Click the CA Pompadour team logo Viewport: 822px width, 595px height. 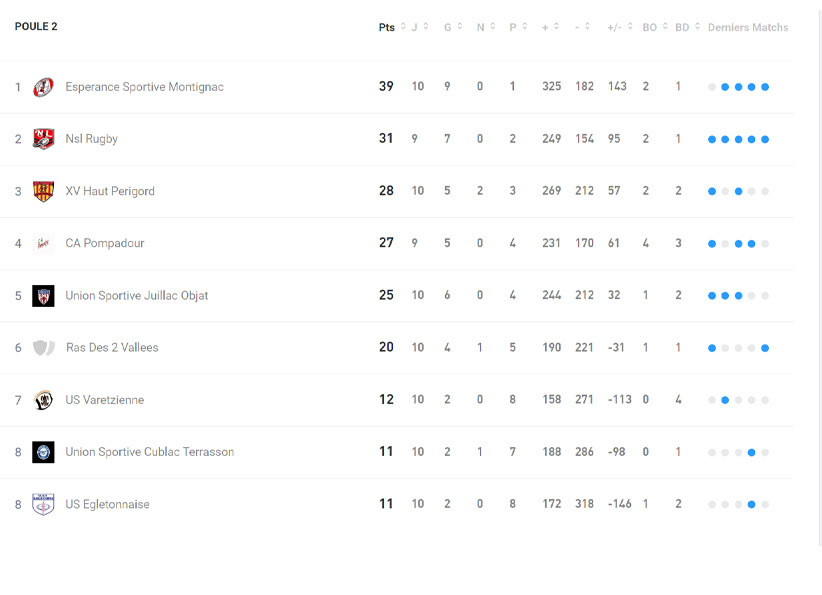pos(43,243)
